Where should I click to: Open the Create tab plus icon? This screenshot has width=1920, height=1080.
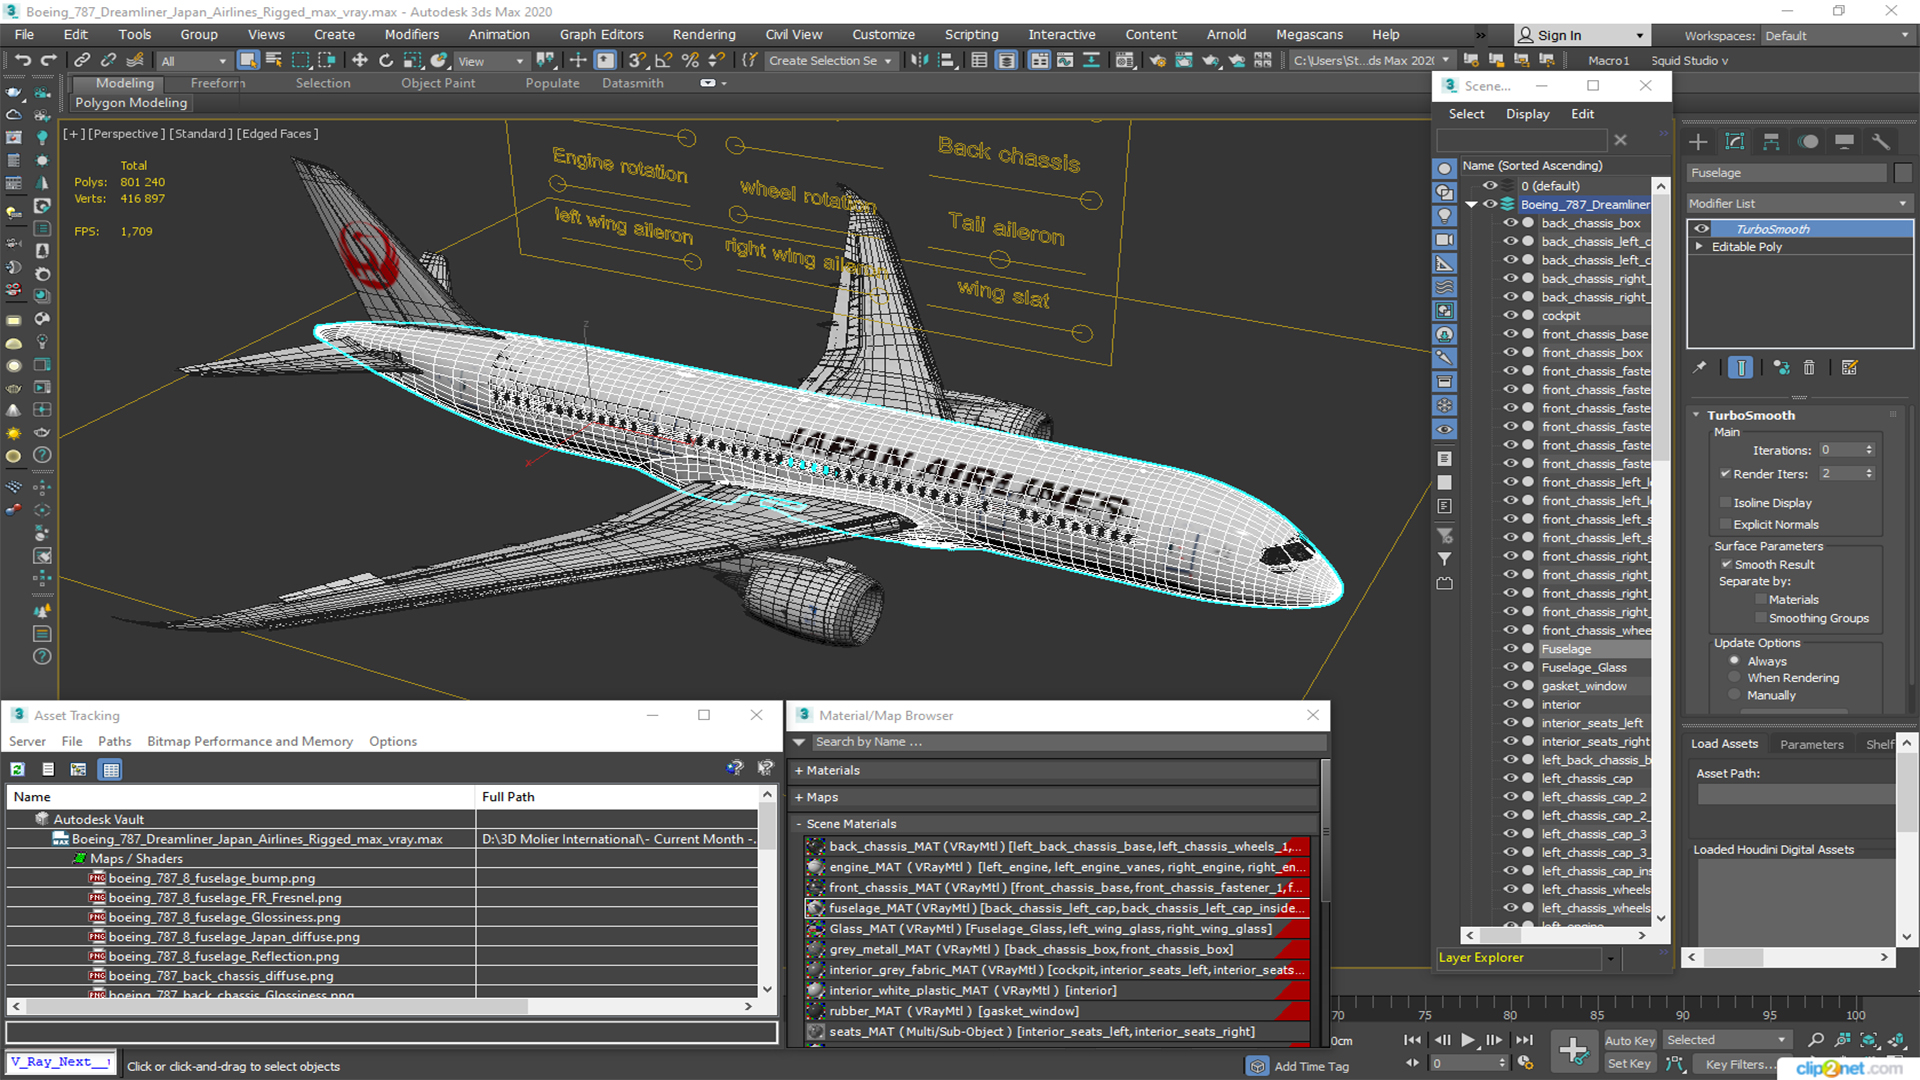[x=1698, y=142]
